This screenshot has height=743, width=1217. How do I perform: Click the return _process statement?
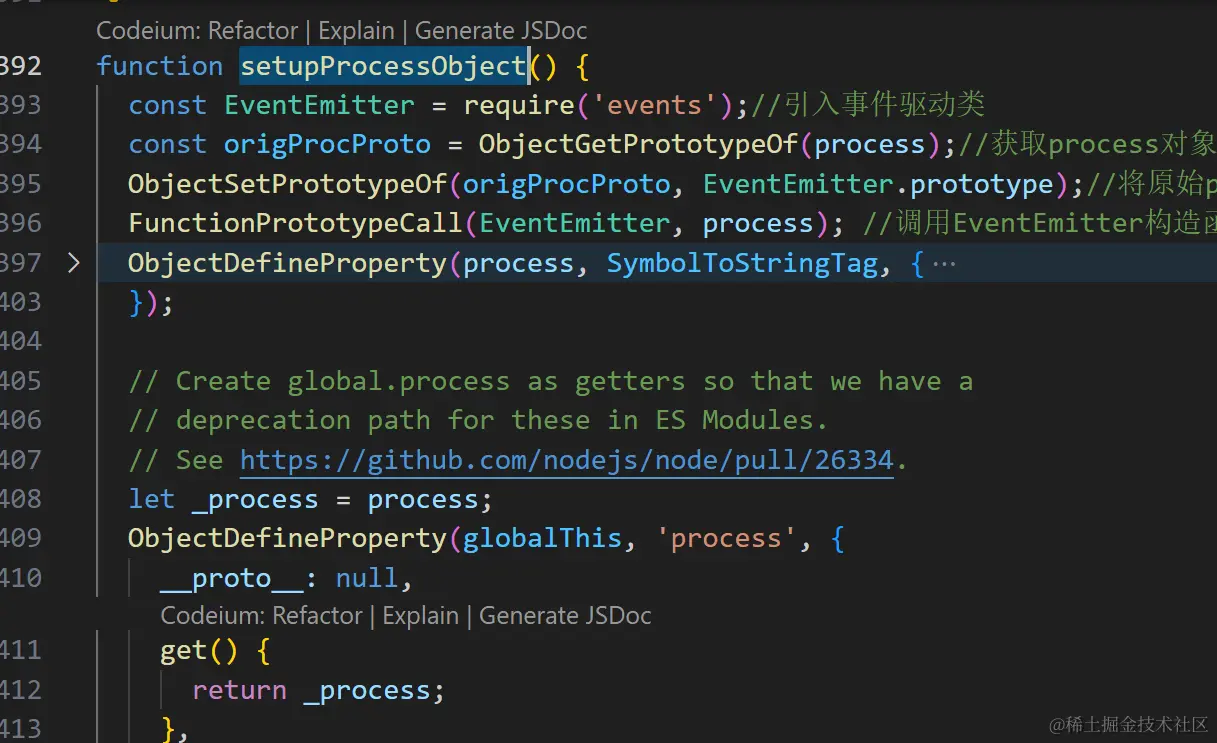pos(317,690)
